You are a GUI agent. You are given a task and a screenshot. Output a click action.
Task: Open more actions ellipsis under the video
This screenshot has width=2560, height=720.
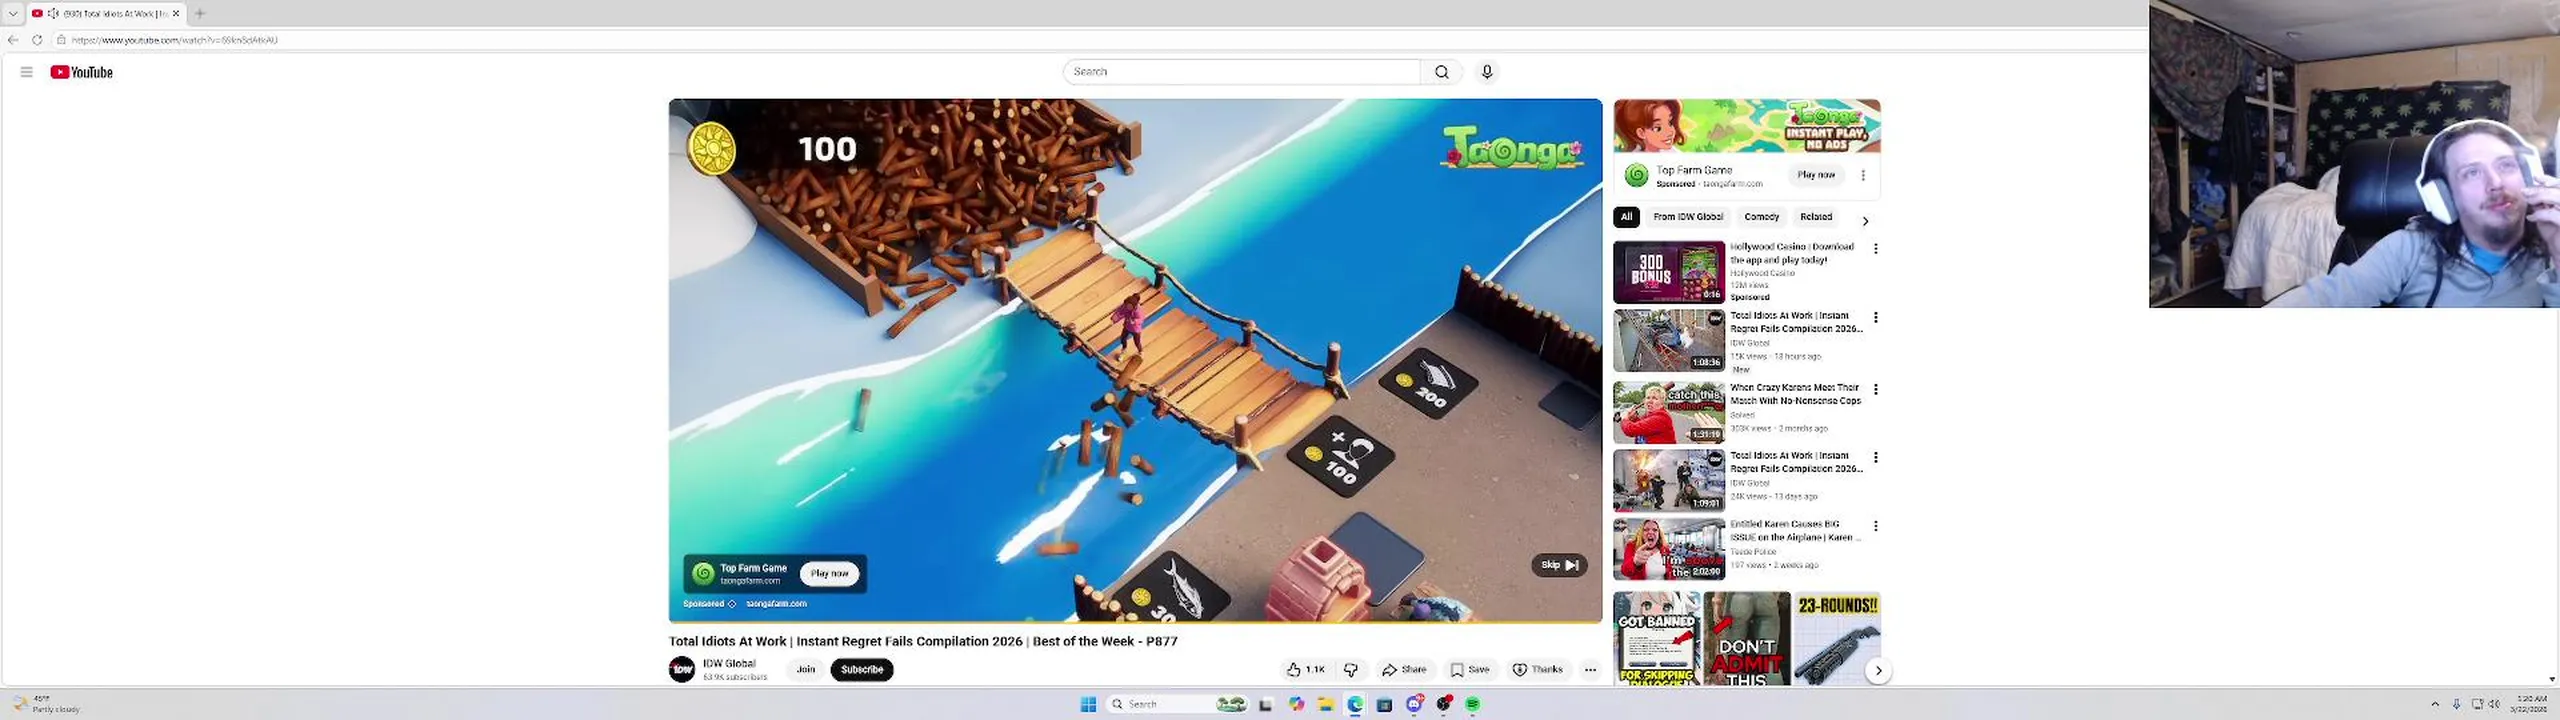click(x=1590, y=670)
